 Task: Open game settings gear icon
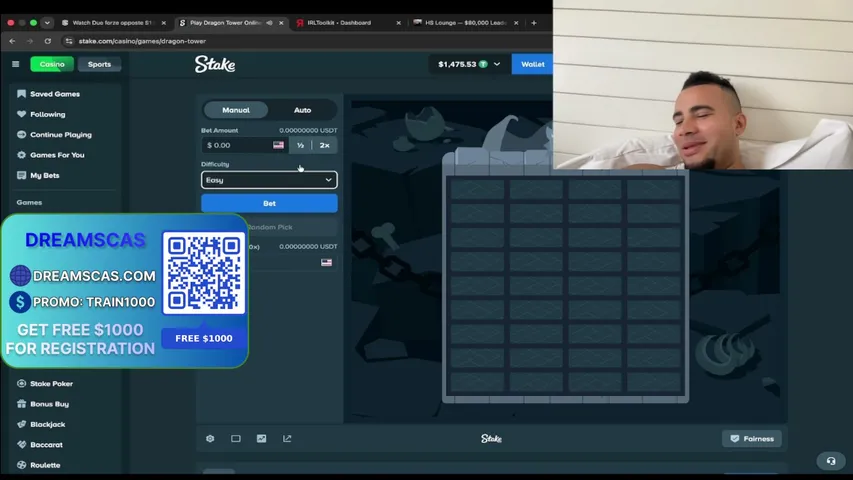coord(210,439)
